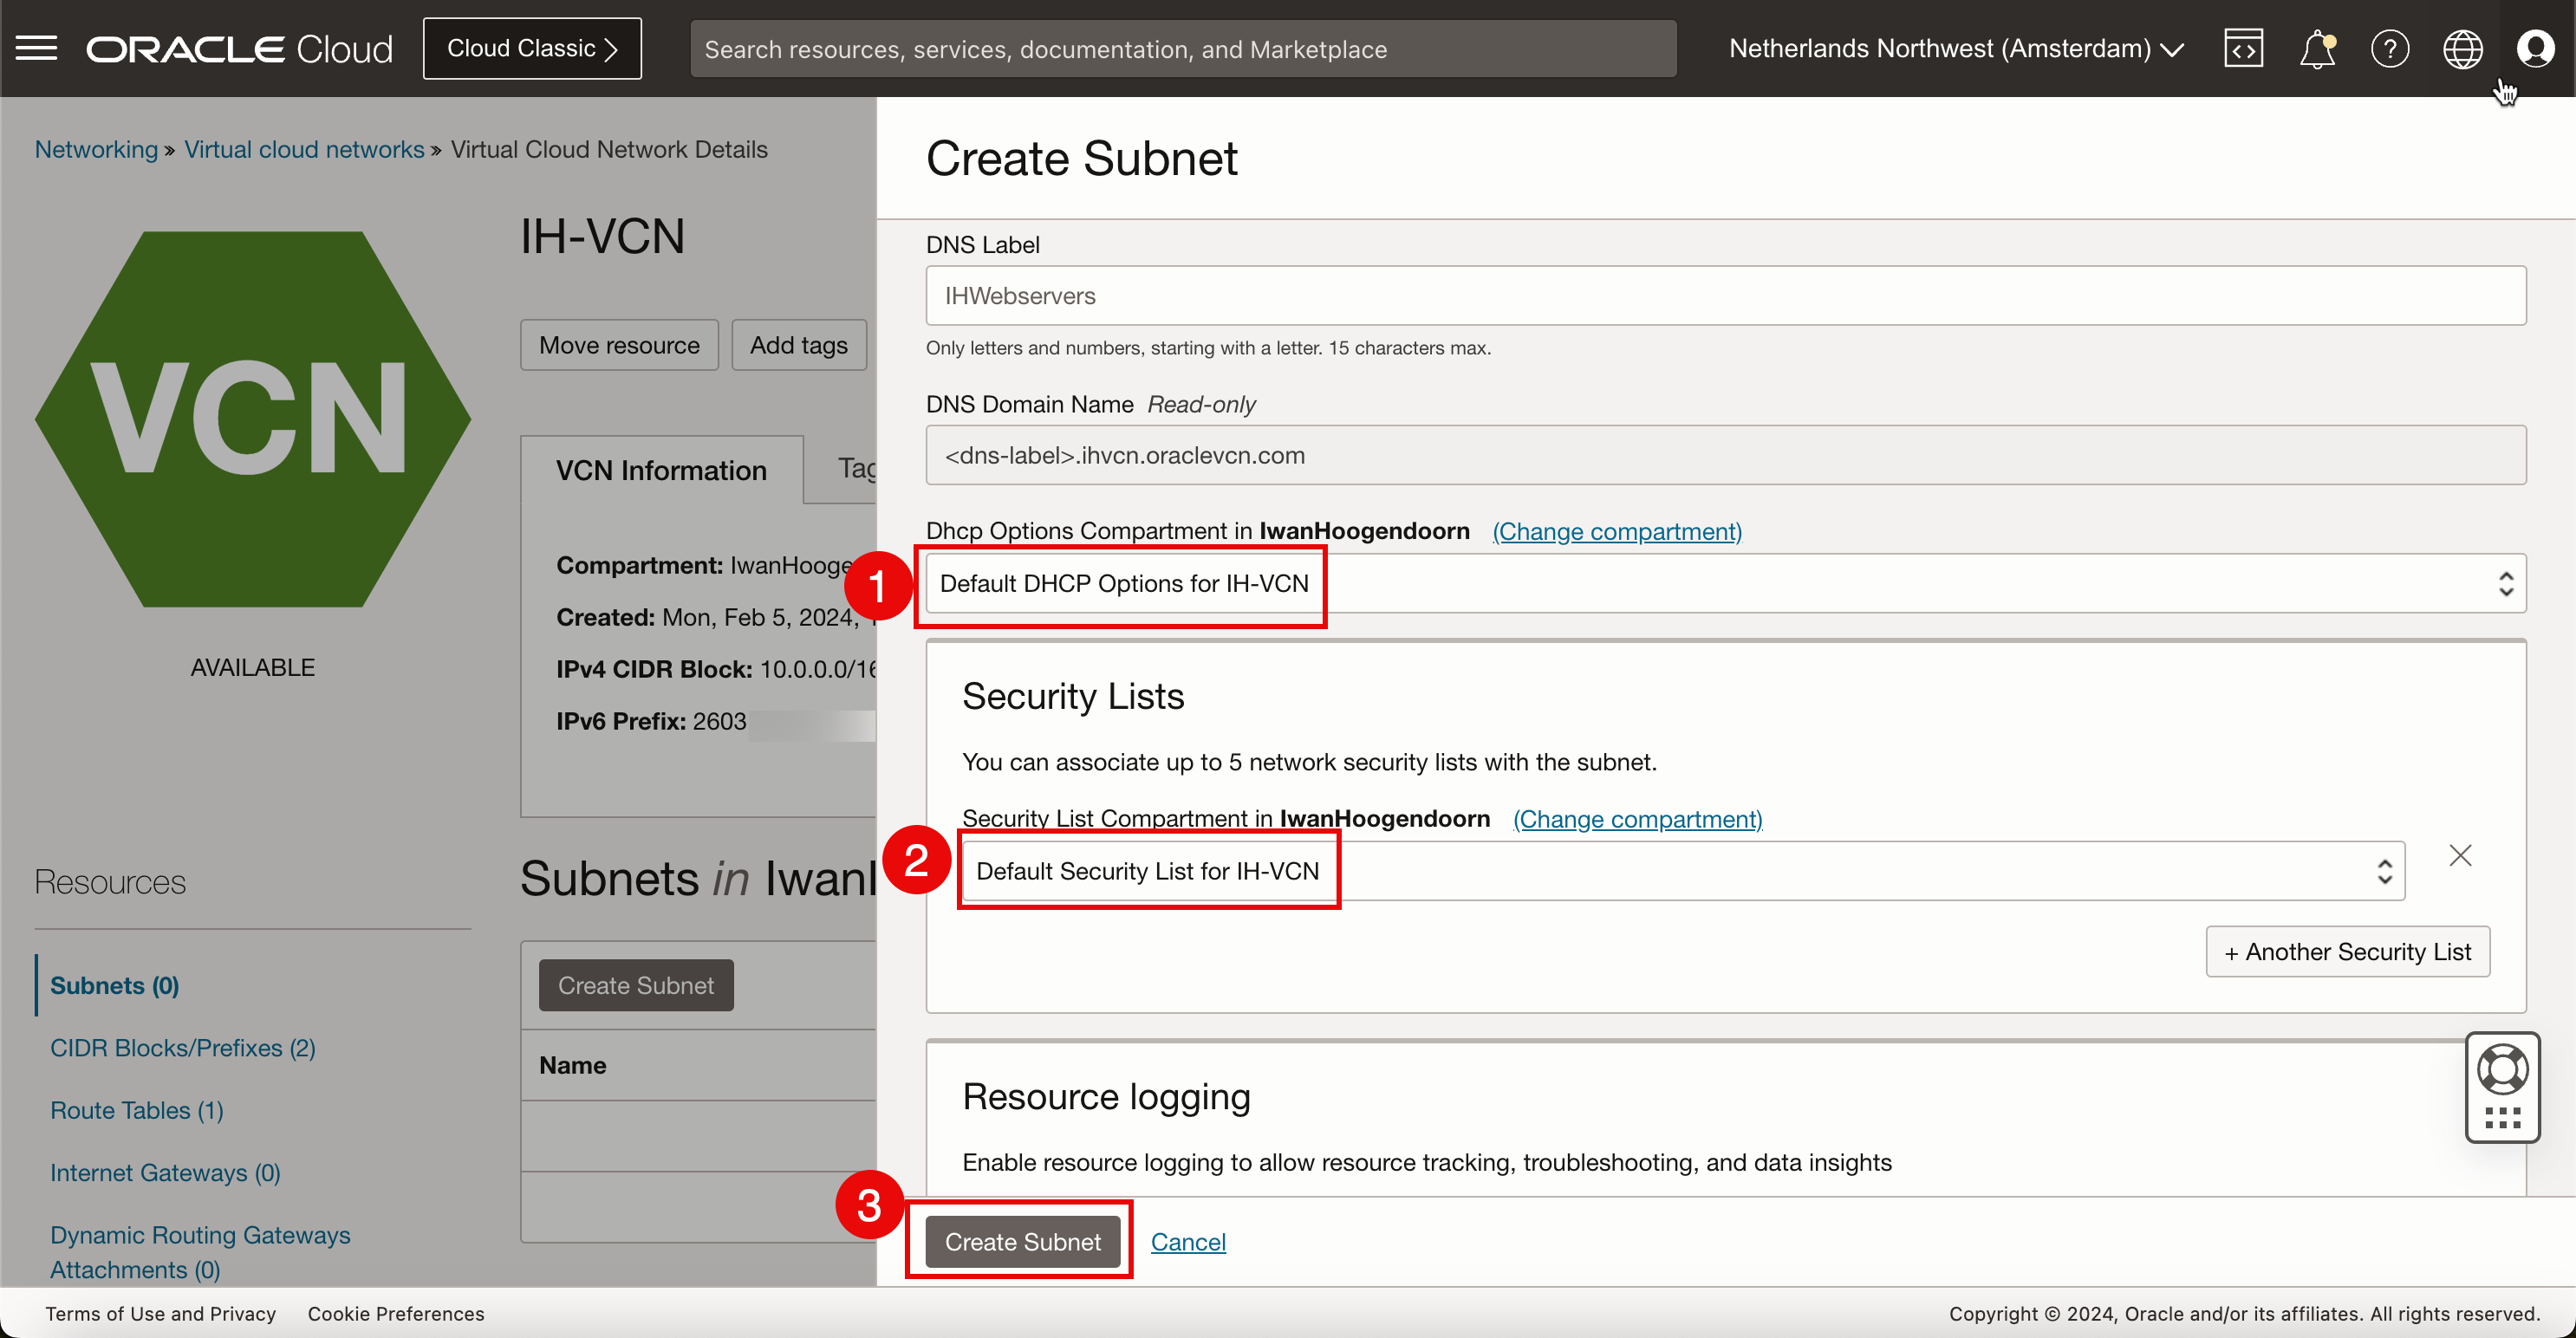Click into the DNS Label field
This screenshot has width=2576, height=1338.
coord(1725,296)
